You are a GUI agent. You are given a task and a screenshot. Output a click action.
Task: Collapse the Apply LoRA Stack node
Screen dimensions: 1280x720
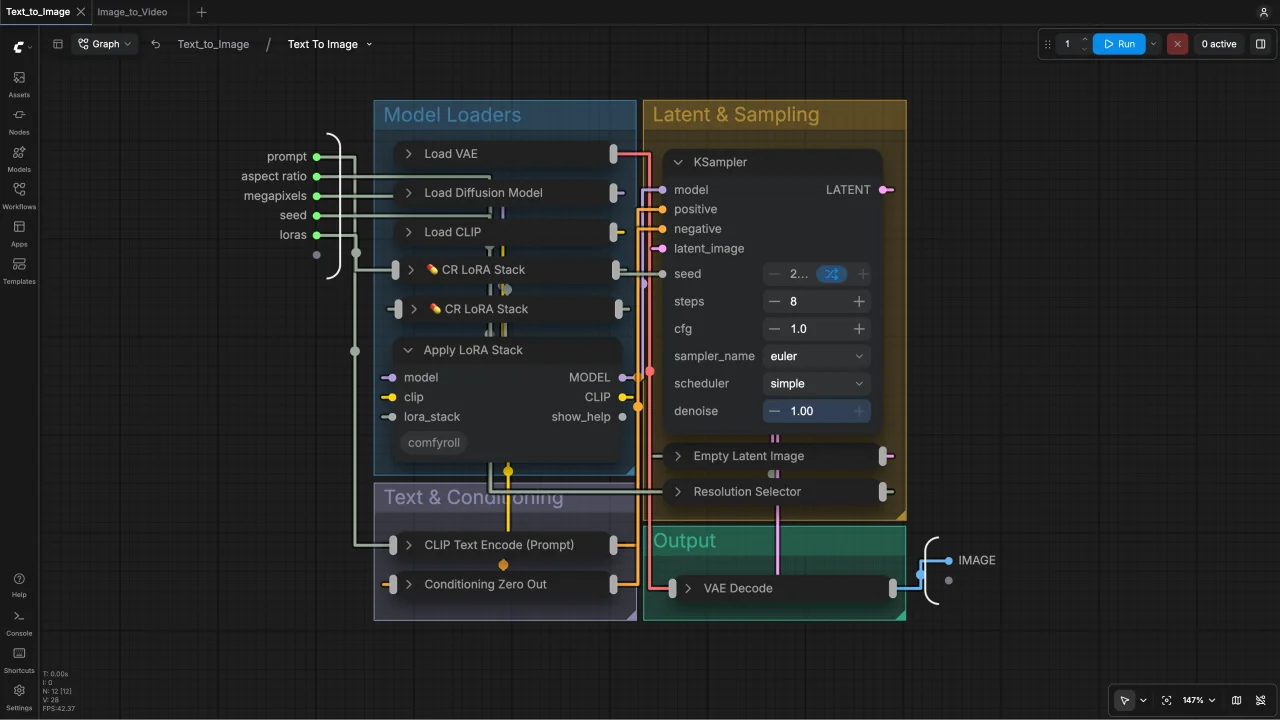[408, 350]
